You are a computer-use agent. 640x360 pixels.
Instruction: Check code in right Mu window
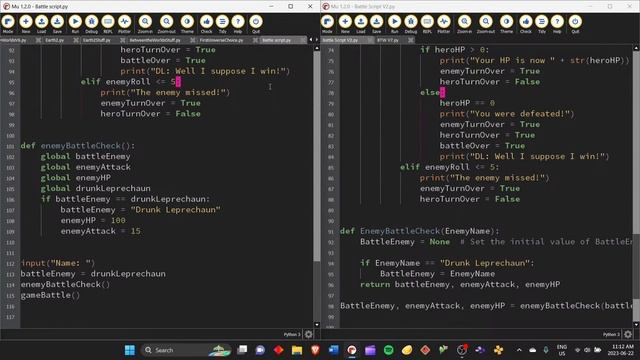pos(526,24)
